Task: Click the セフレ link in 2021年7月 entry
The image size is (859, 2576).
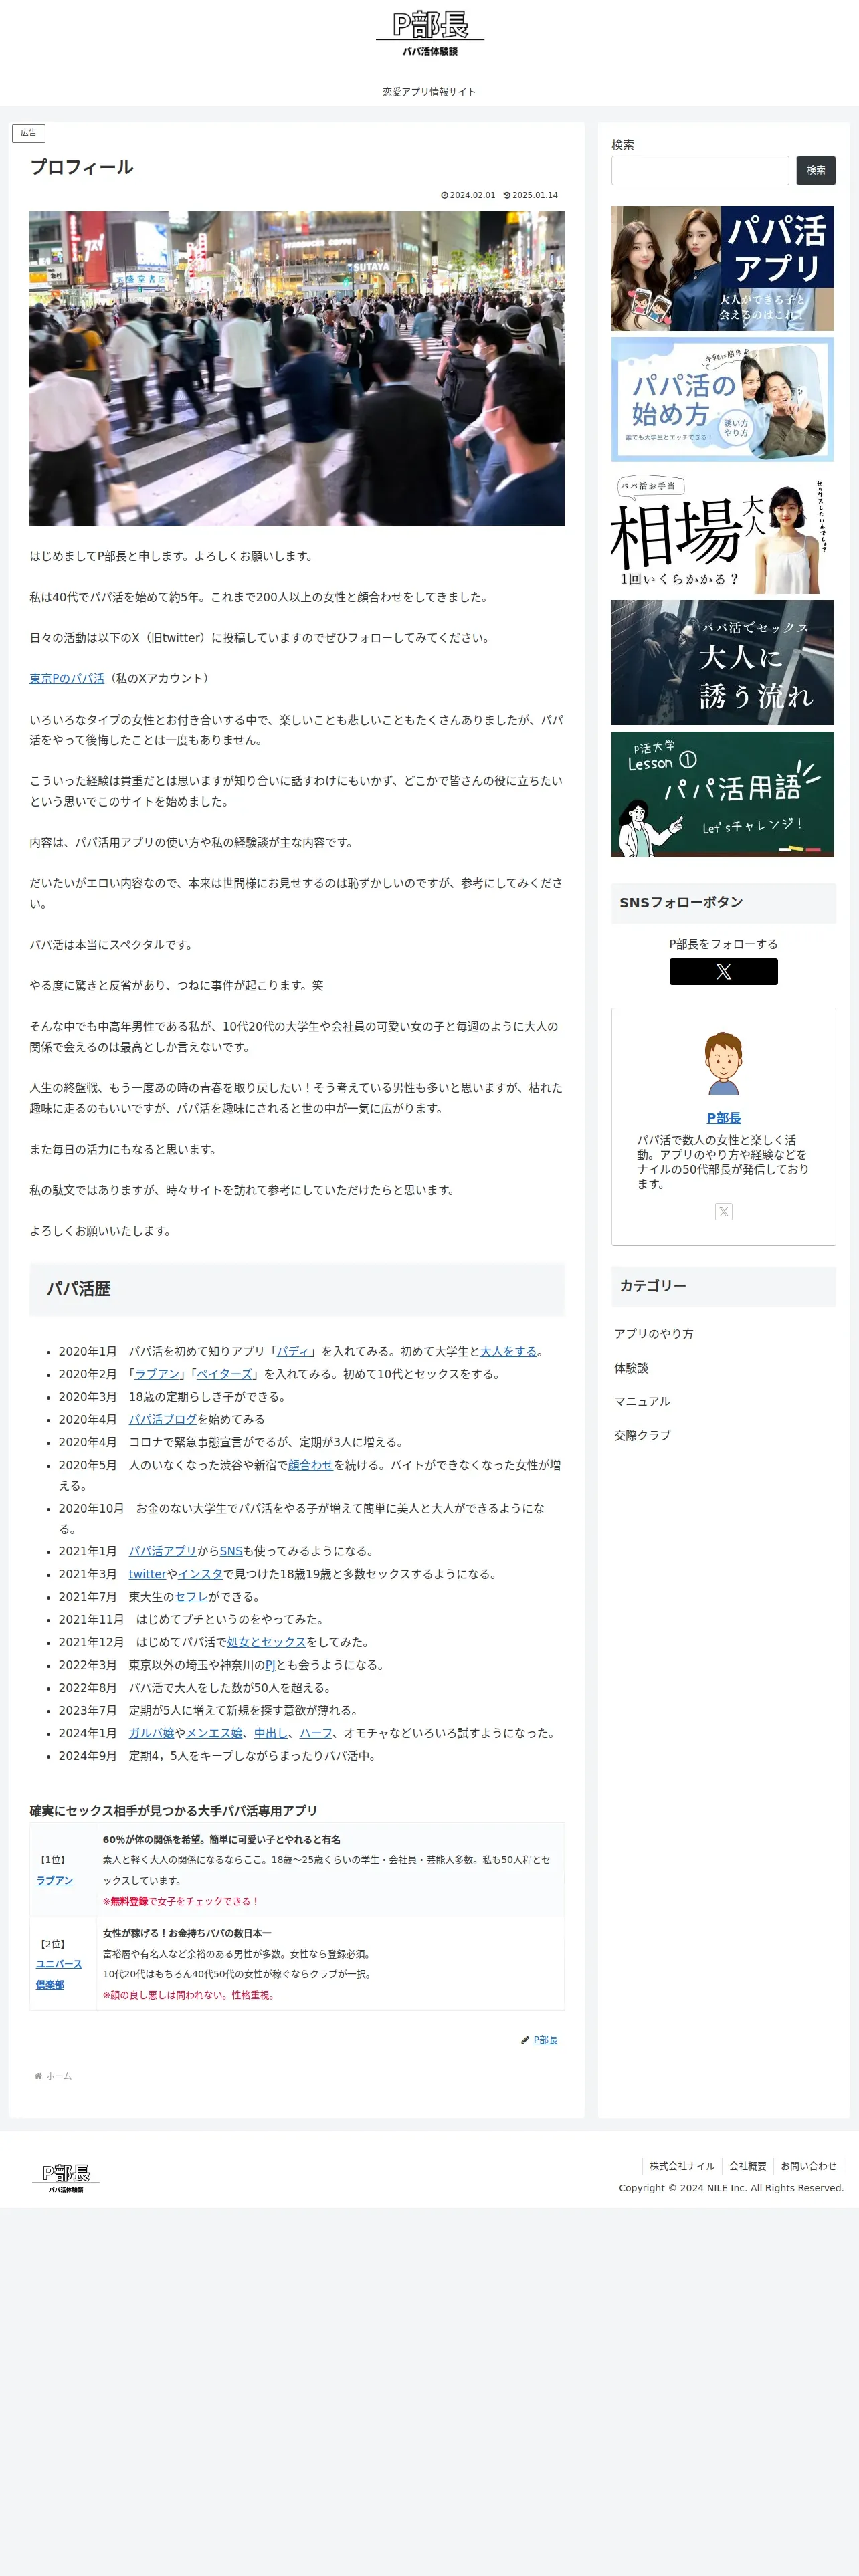Action: coord(191,1597)
